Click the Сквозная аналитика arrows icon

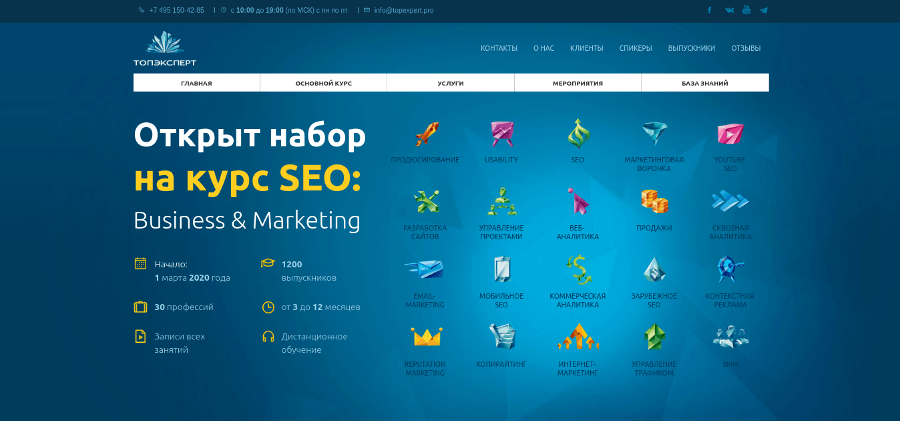click(x=730, y=201)
